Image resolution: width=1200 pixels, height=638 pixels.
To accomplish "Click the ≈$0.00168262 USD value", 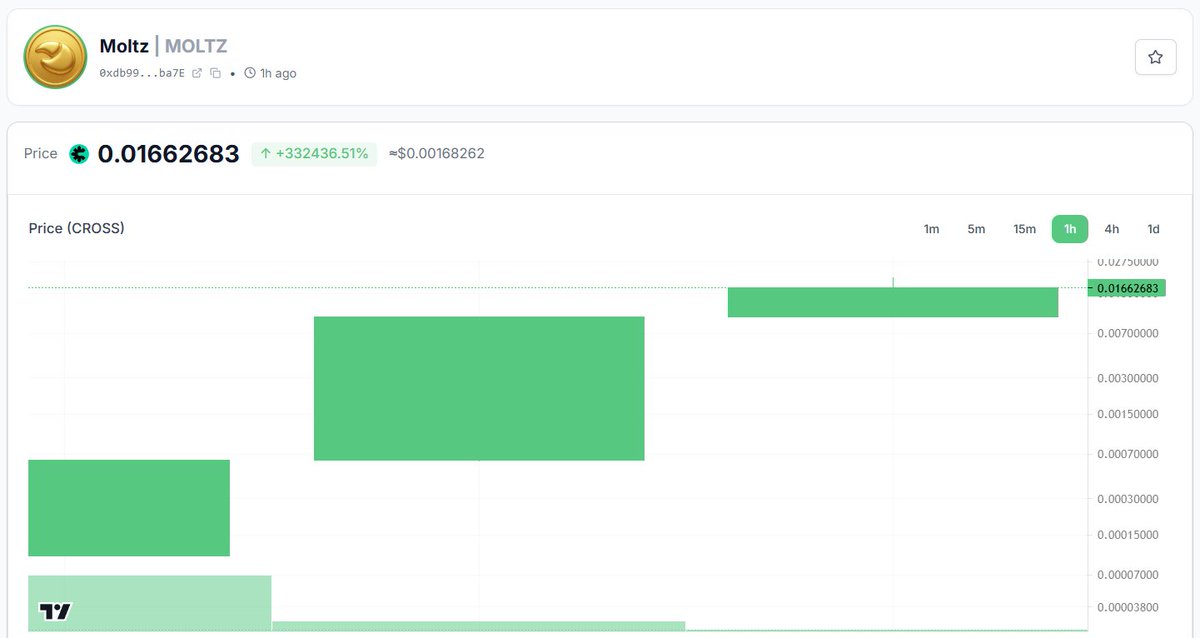I will 436,154.
